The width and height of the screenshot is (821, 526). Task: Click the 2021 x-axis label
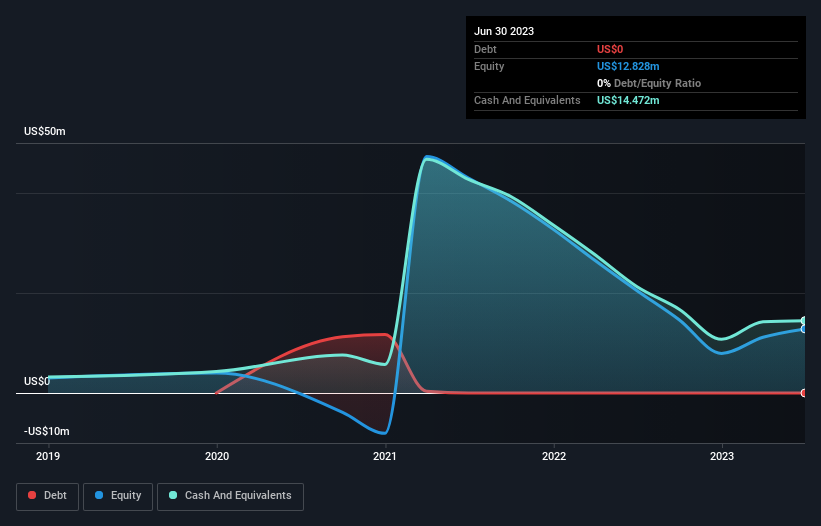point(385,456)
